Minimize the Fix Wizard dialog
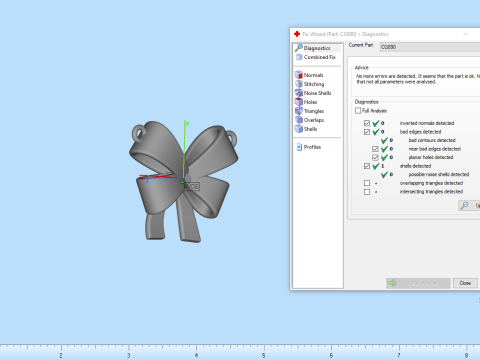 (x=465, y=34)
